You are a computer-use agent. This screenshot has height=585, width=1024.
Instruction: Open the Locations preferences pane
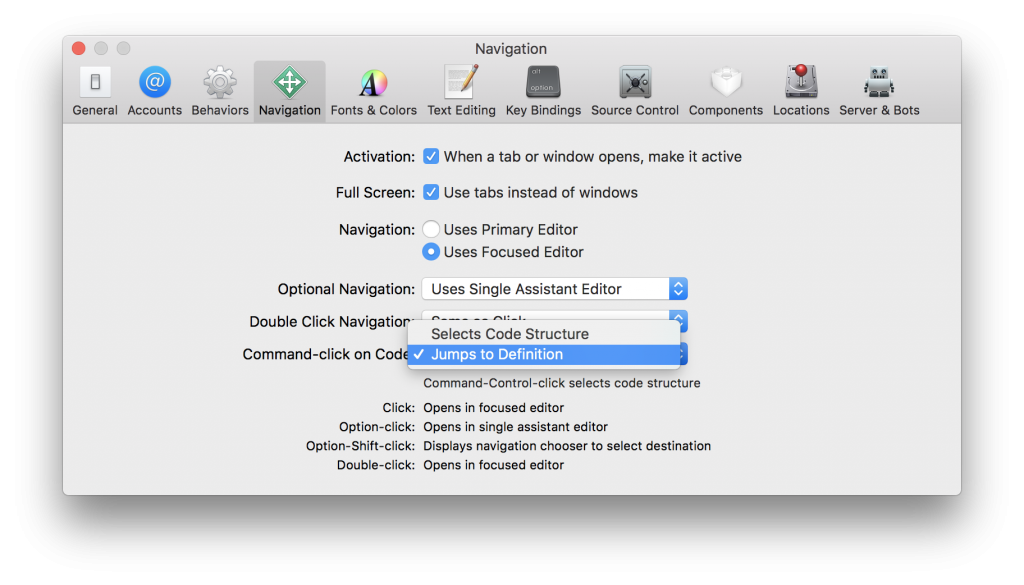[800, 88]
